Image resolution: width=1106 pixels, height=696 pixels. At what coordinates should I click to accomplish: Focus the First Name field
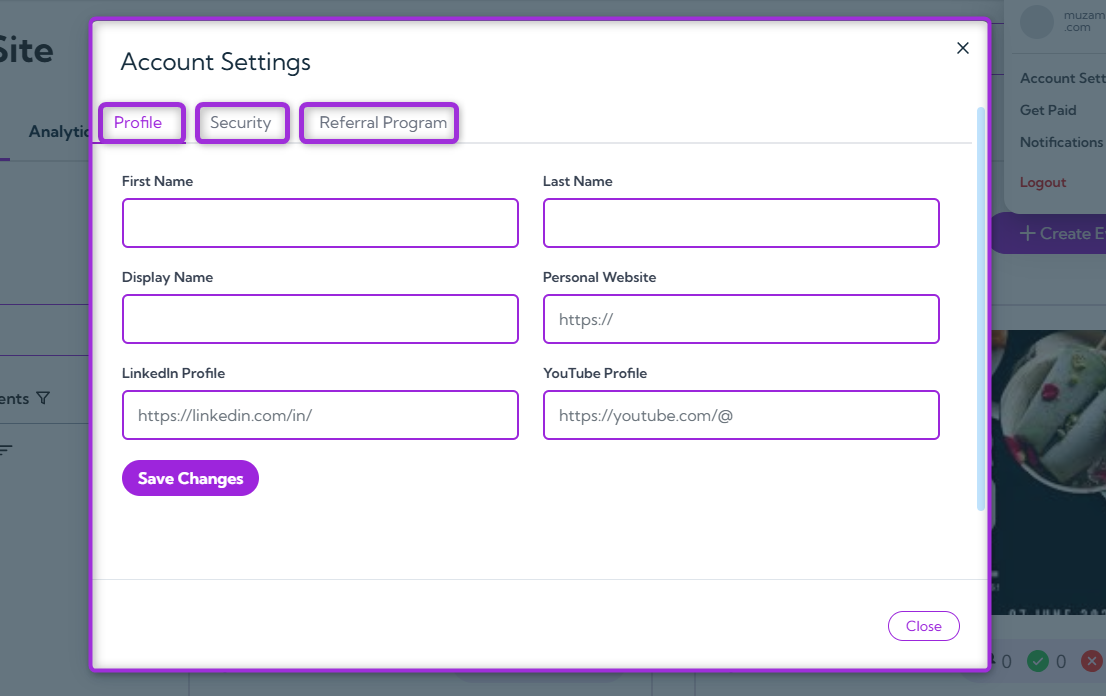(x=320, y=223)
